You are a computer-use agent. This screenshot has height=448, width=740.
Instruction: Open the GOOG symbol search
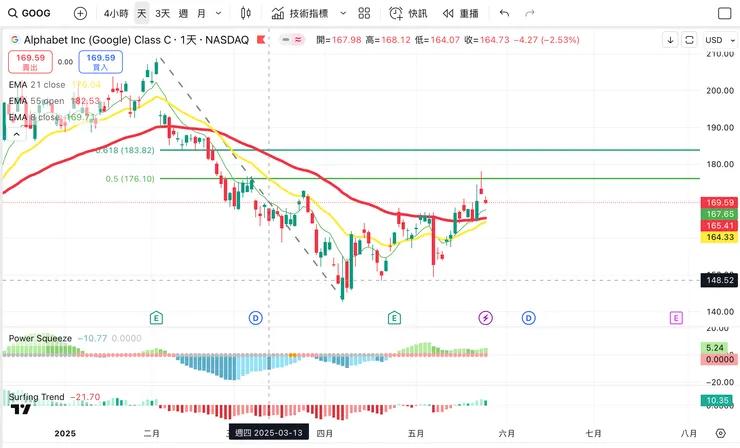click(x=30, y=13)
